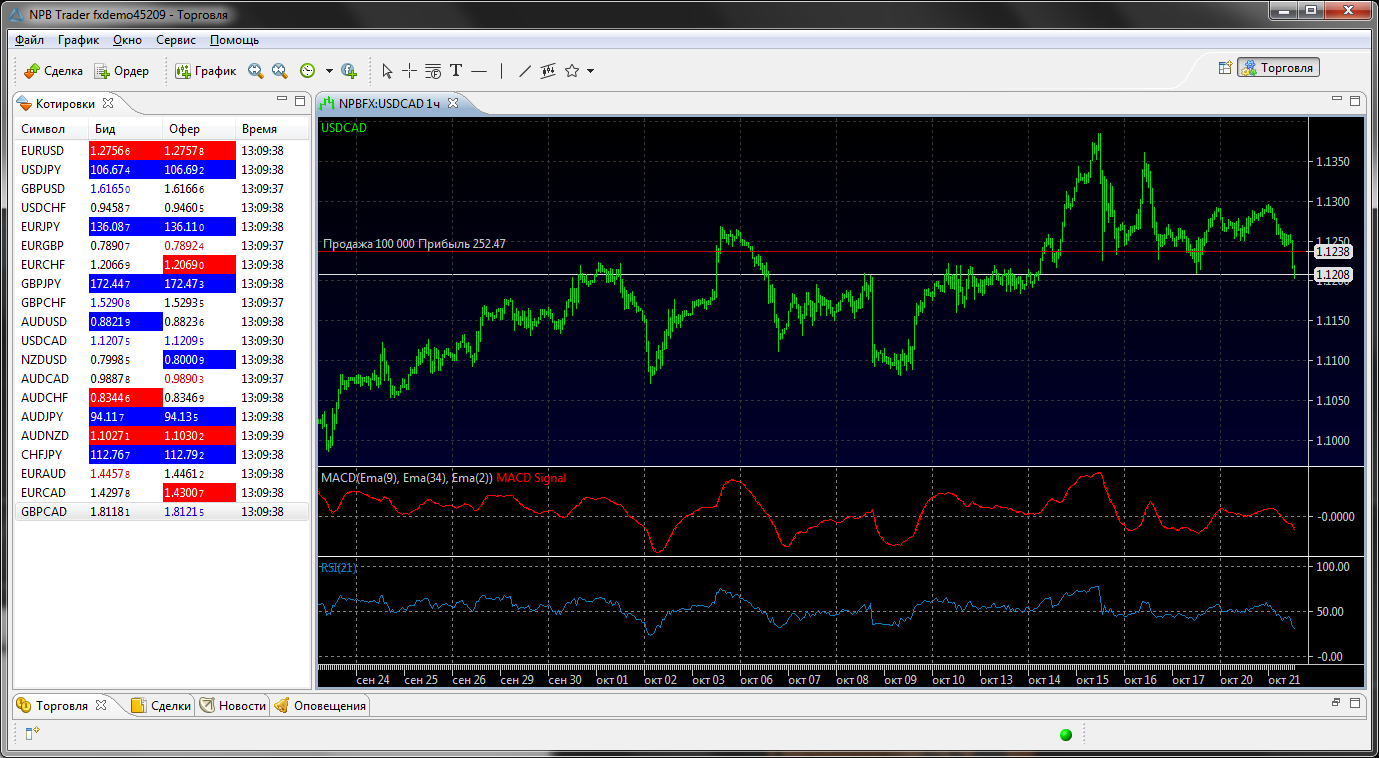Select the arrow pointer tool
1379x758 pixels.
tap(388, 71)
